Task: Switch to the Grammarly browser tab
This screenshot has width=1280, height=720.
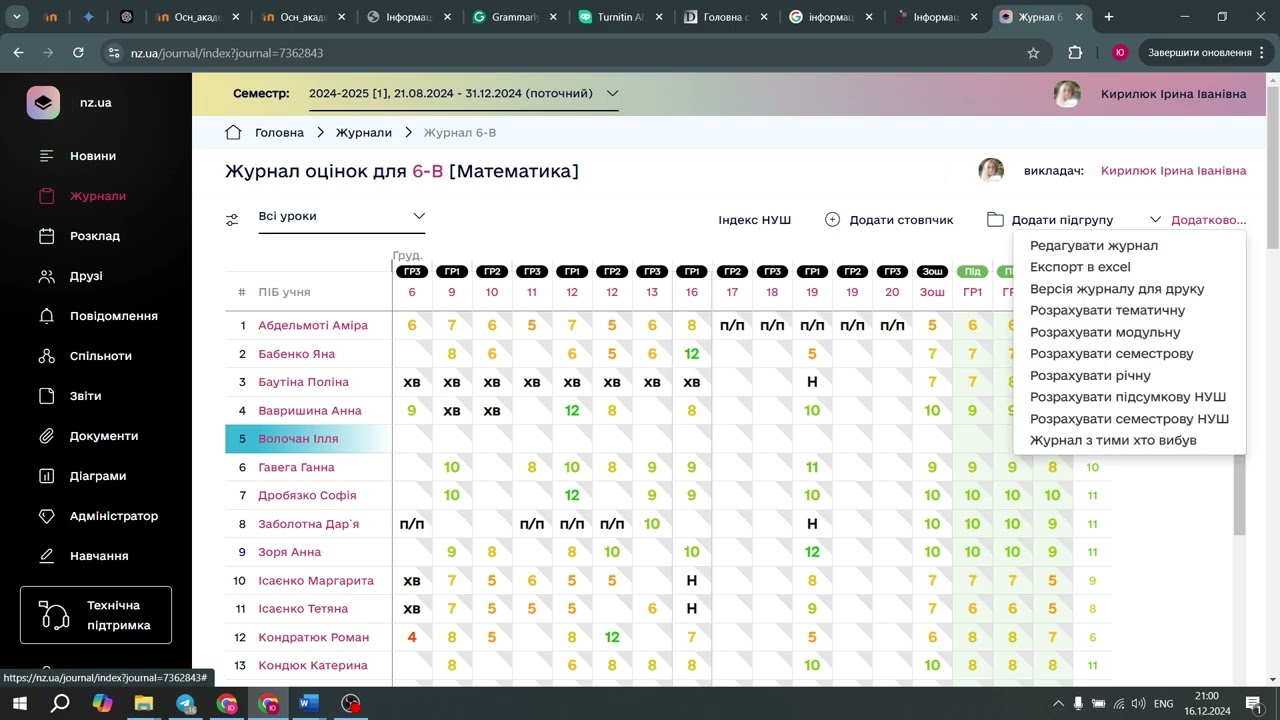Action: click(x=515, y=17)
